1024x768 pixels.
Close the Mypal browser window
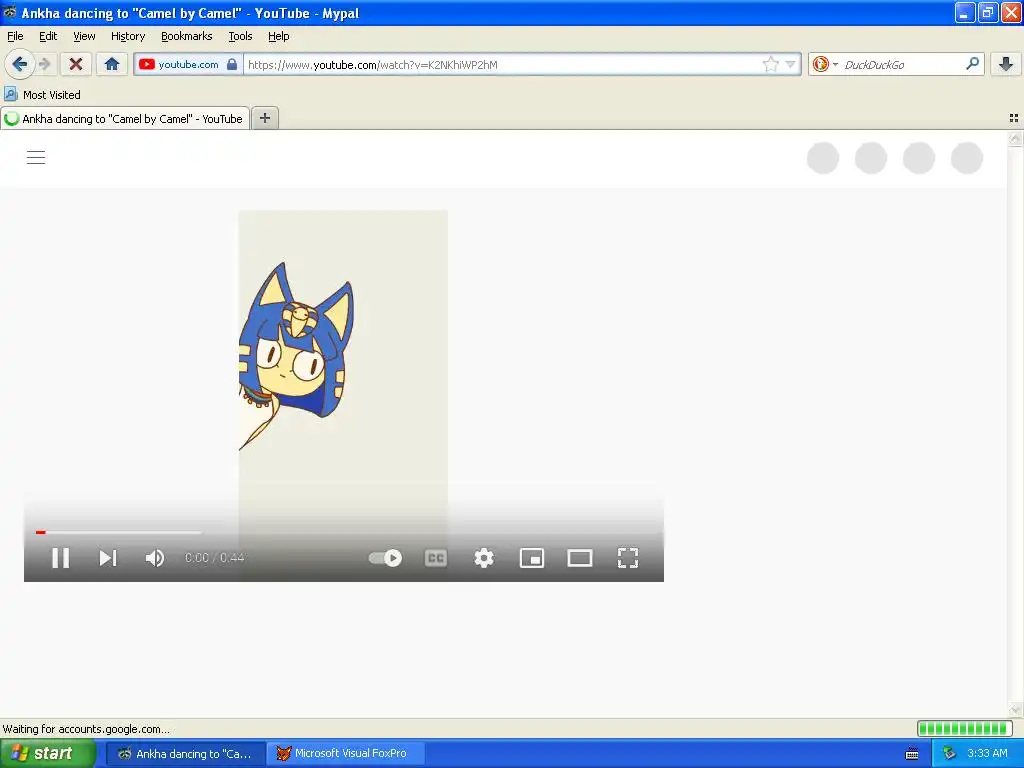coord(1011,12)
